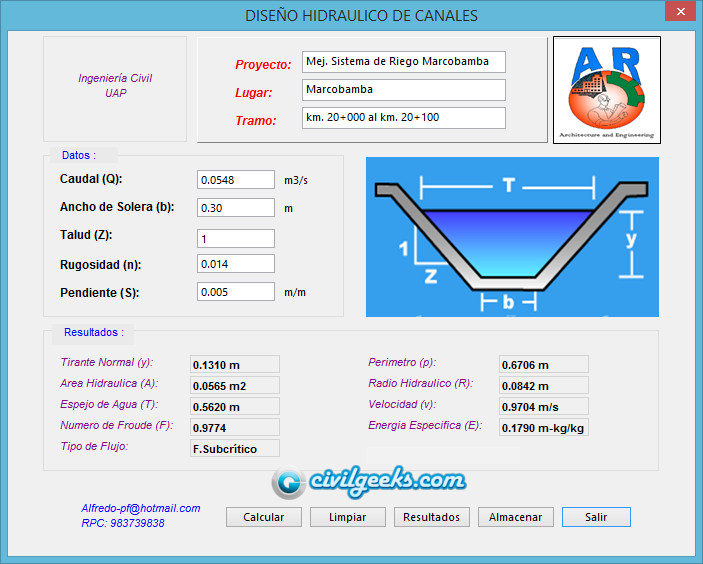703x564 pixels.
Task: Click the trapezoidal channel diagram image
Action: tap(512, 237)
